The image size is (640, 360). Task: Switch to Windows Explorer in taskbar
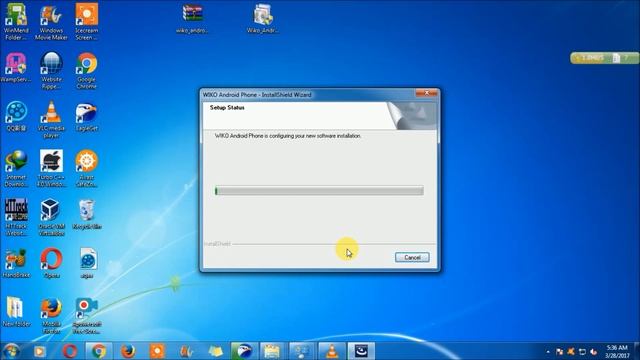coord(273,351)
